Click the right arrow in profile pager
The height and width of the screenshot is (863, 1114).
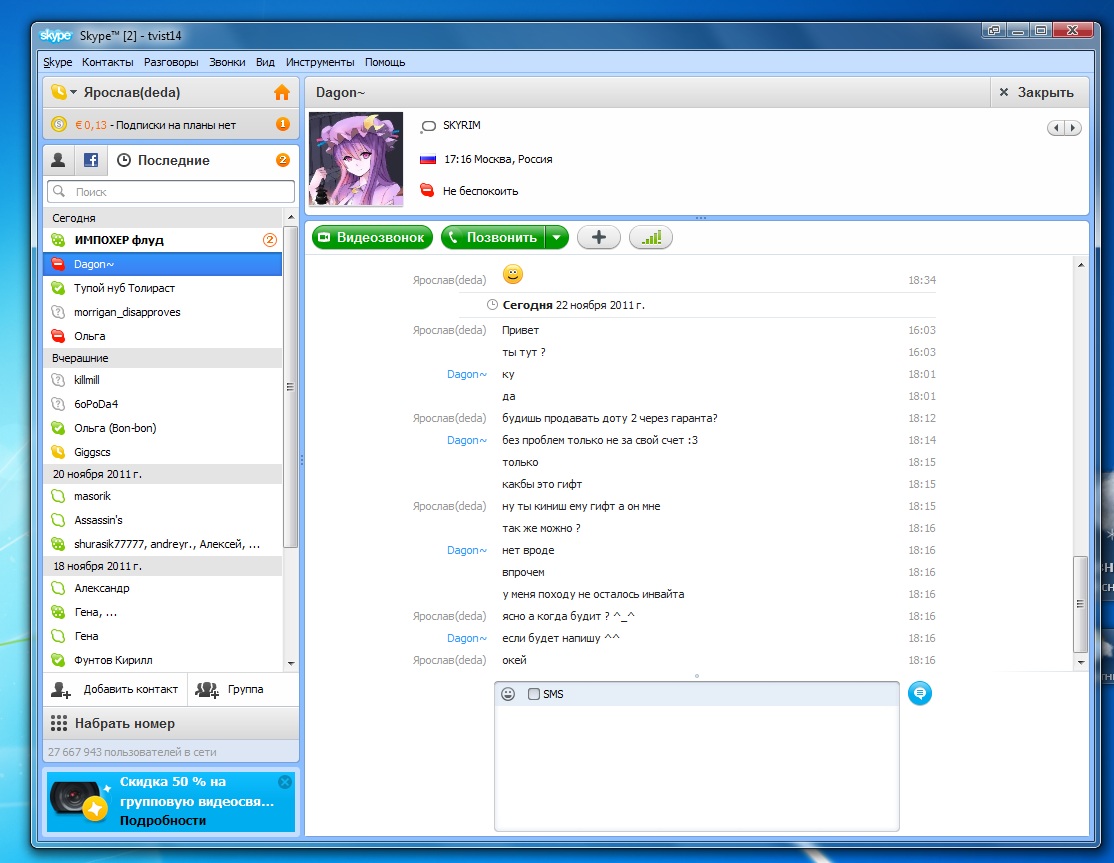[1073, 128]
